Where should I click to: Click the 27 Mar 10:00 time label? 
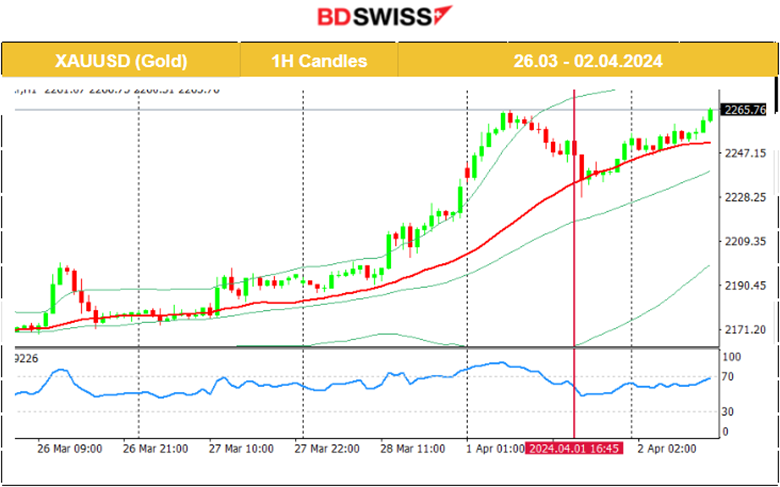[x=242, y=450]
